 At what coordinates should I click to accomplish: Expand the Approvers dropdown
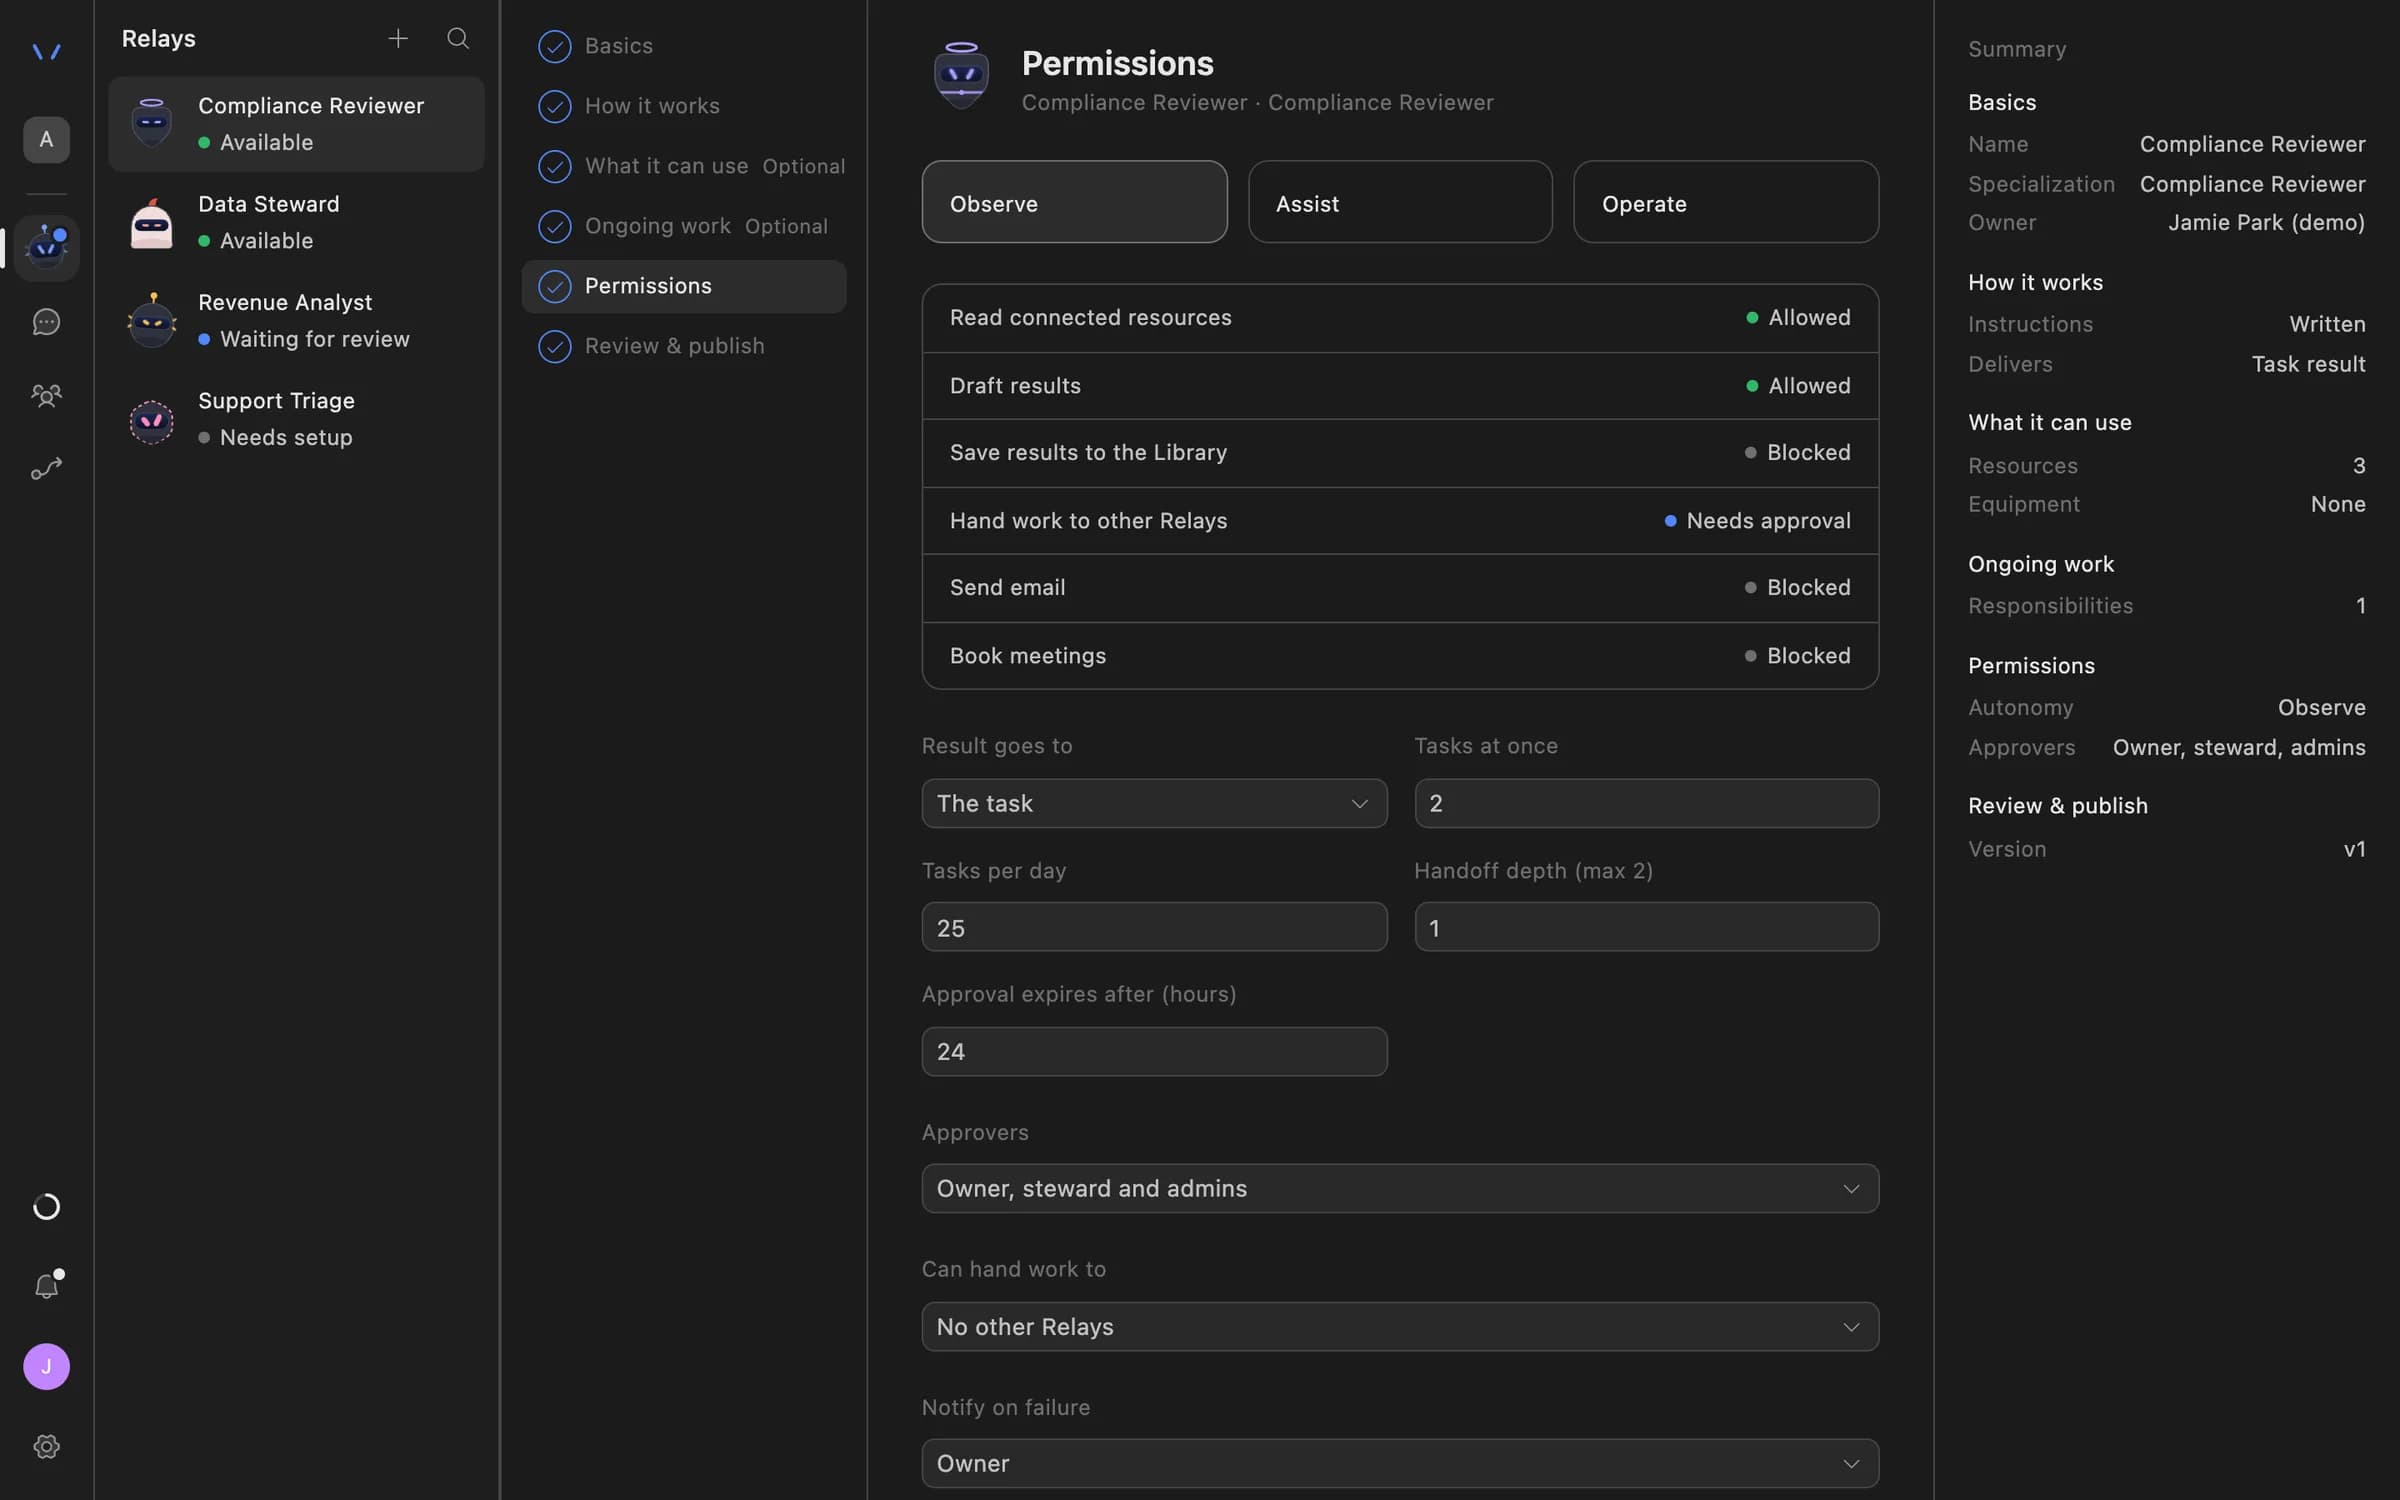(x=1400, y=1188)
